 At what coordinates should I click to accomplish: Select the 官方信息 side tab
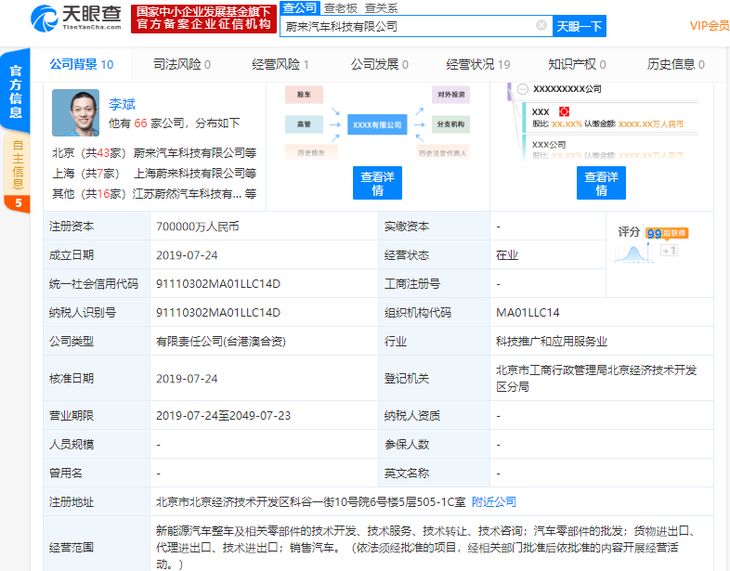(16, 91)
